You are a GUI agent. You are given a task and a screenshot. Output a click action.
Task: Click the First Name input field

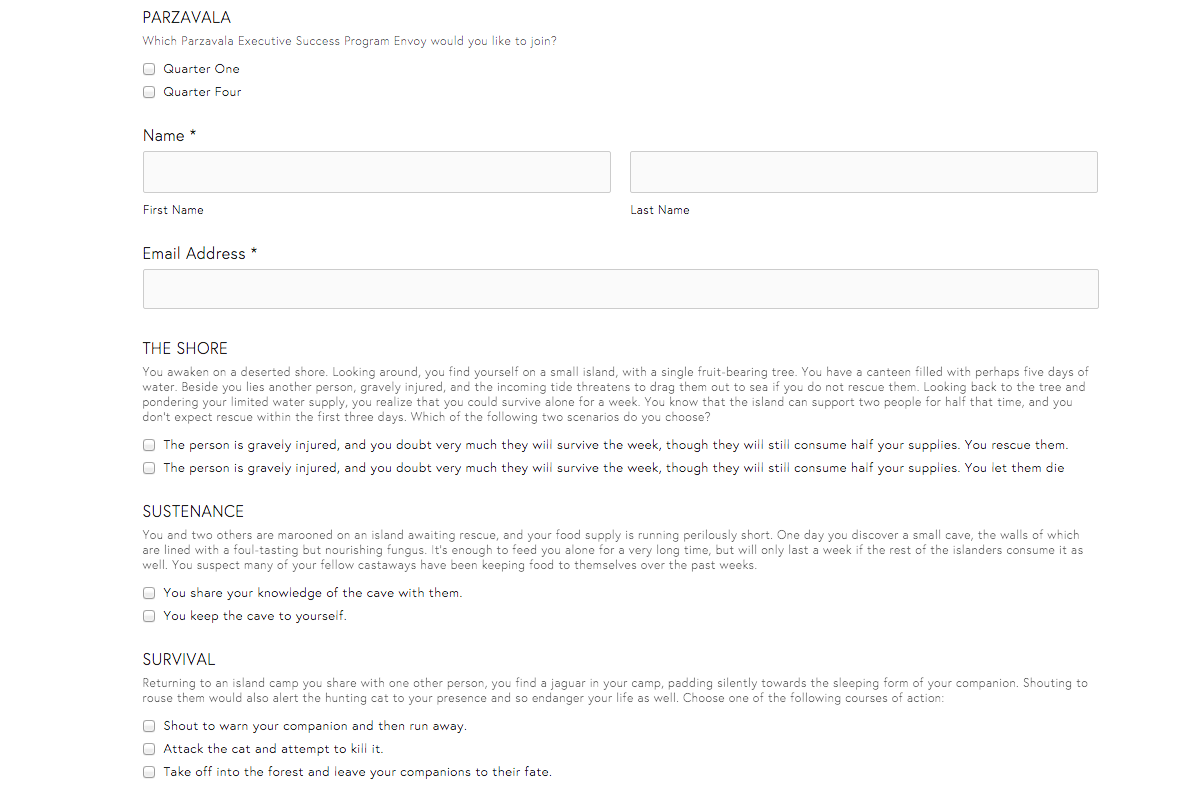[377, 172]
